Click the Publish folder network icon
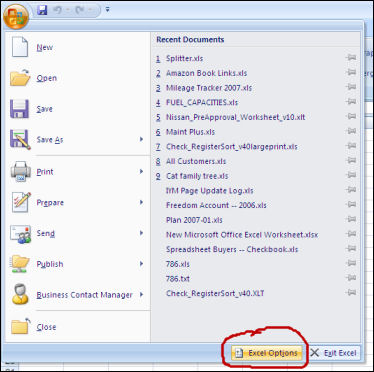 coord(20,264)
